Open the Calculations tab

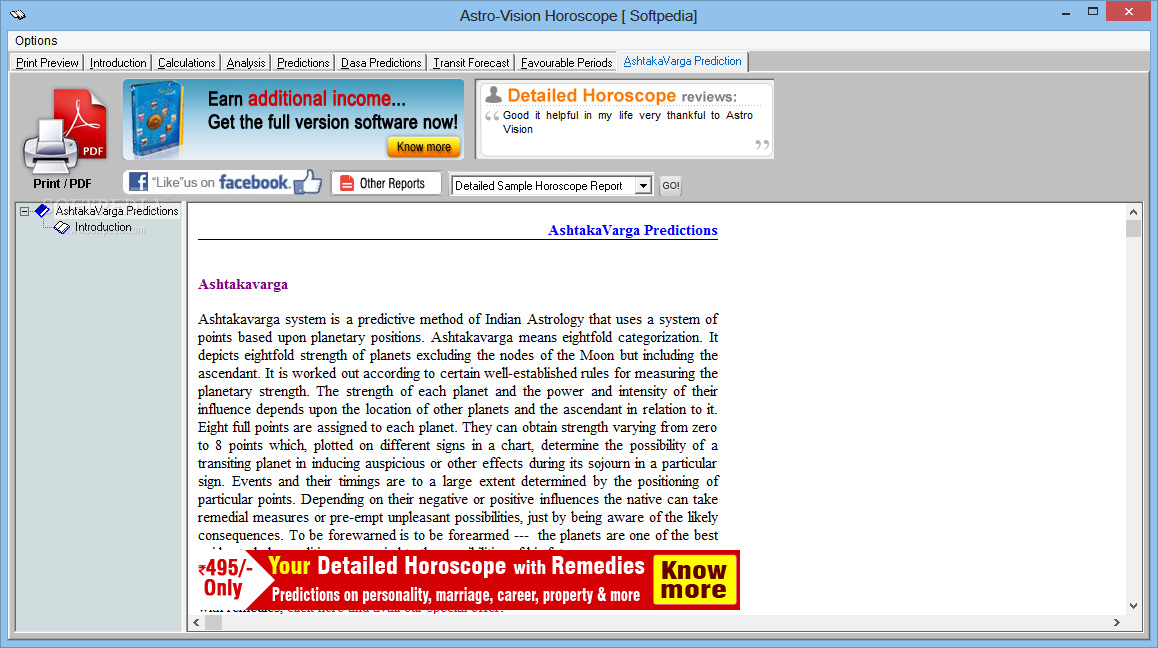(186, 63)
